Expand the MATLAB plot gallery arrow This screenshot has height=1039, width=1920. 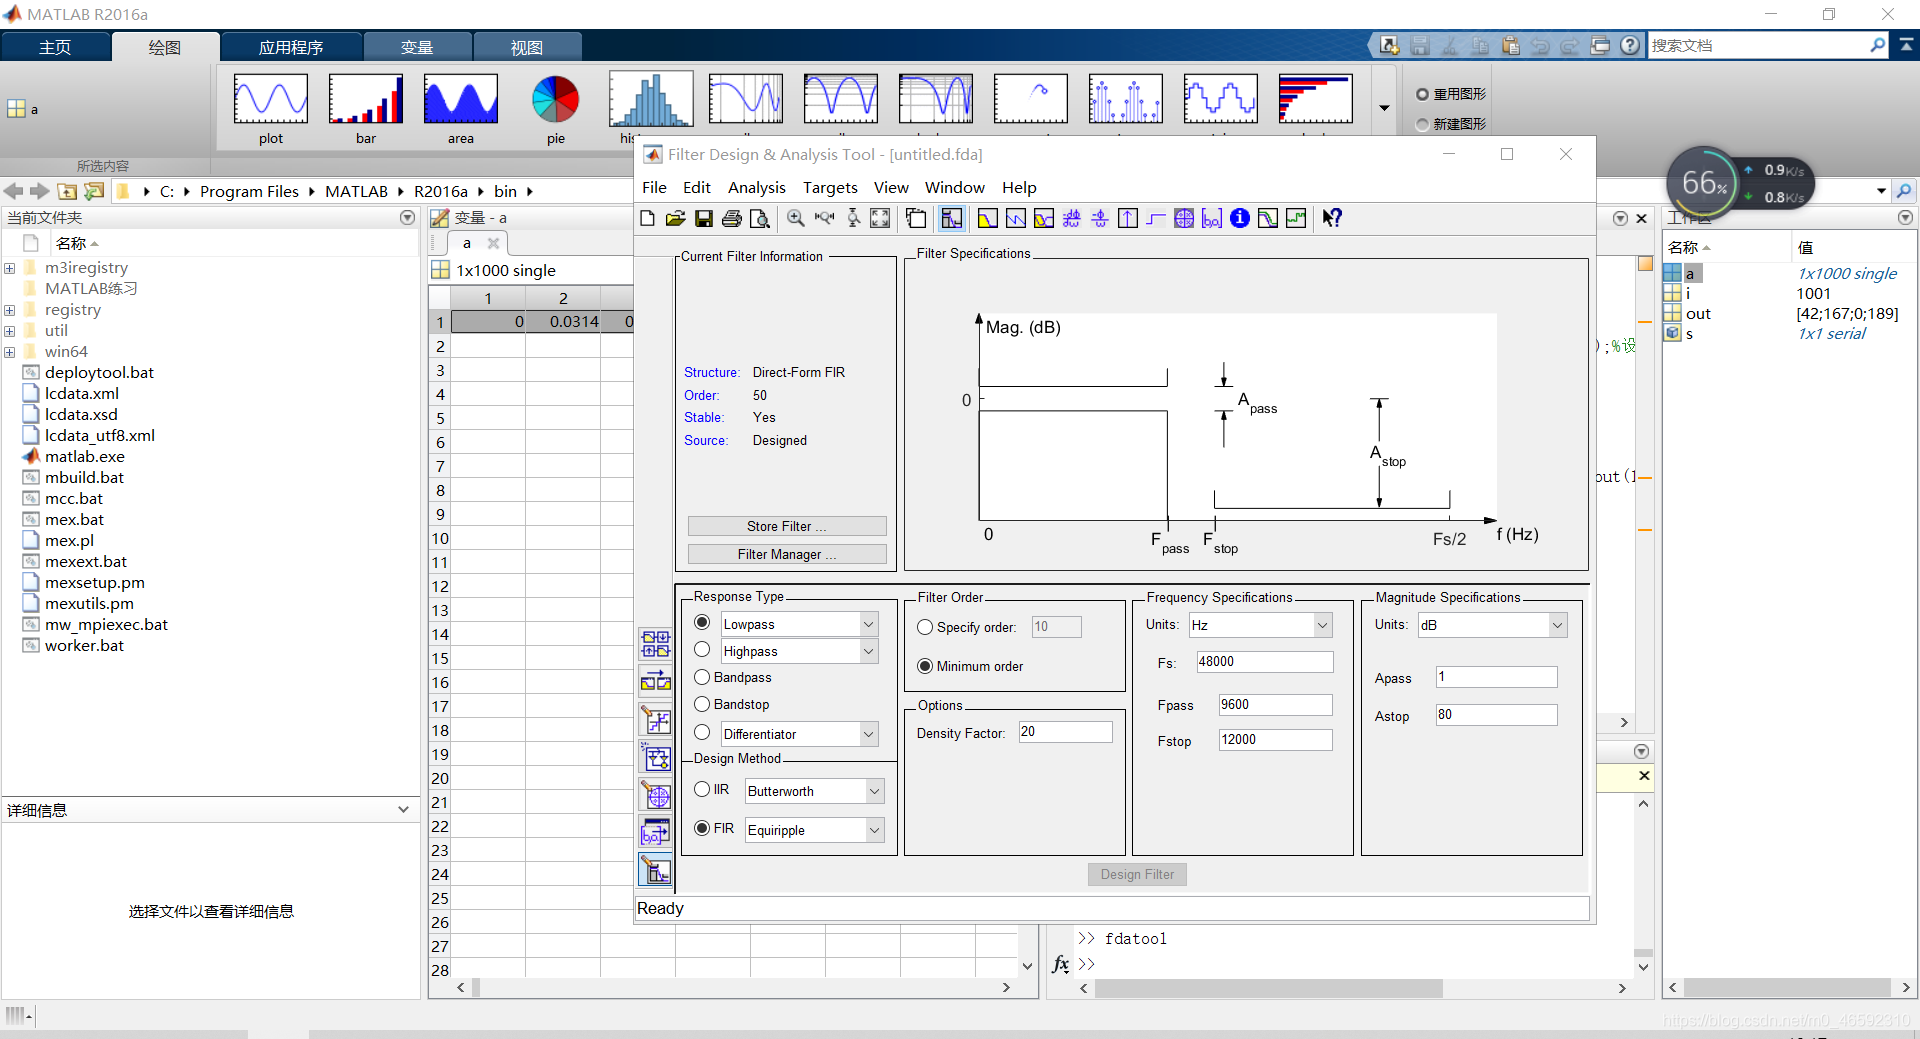[x=1384, y=108]
